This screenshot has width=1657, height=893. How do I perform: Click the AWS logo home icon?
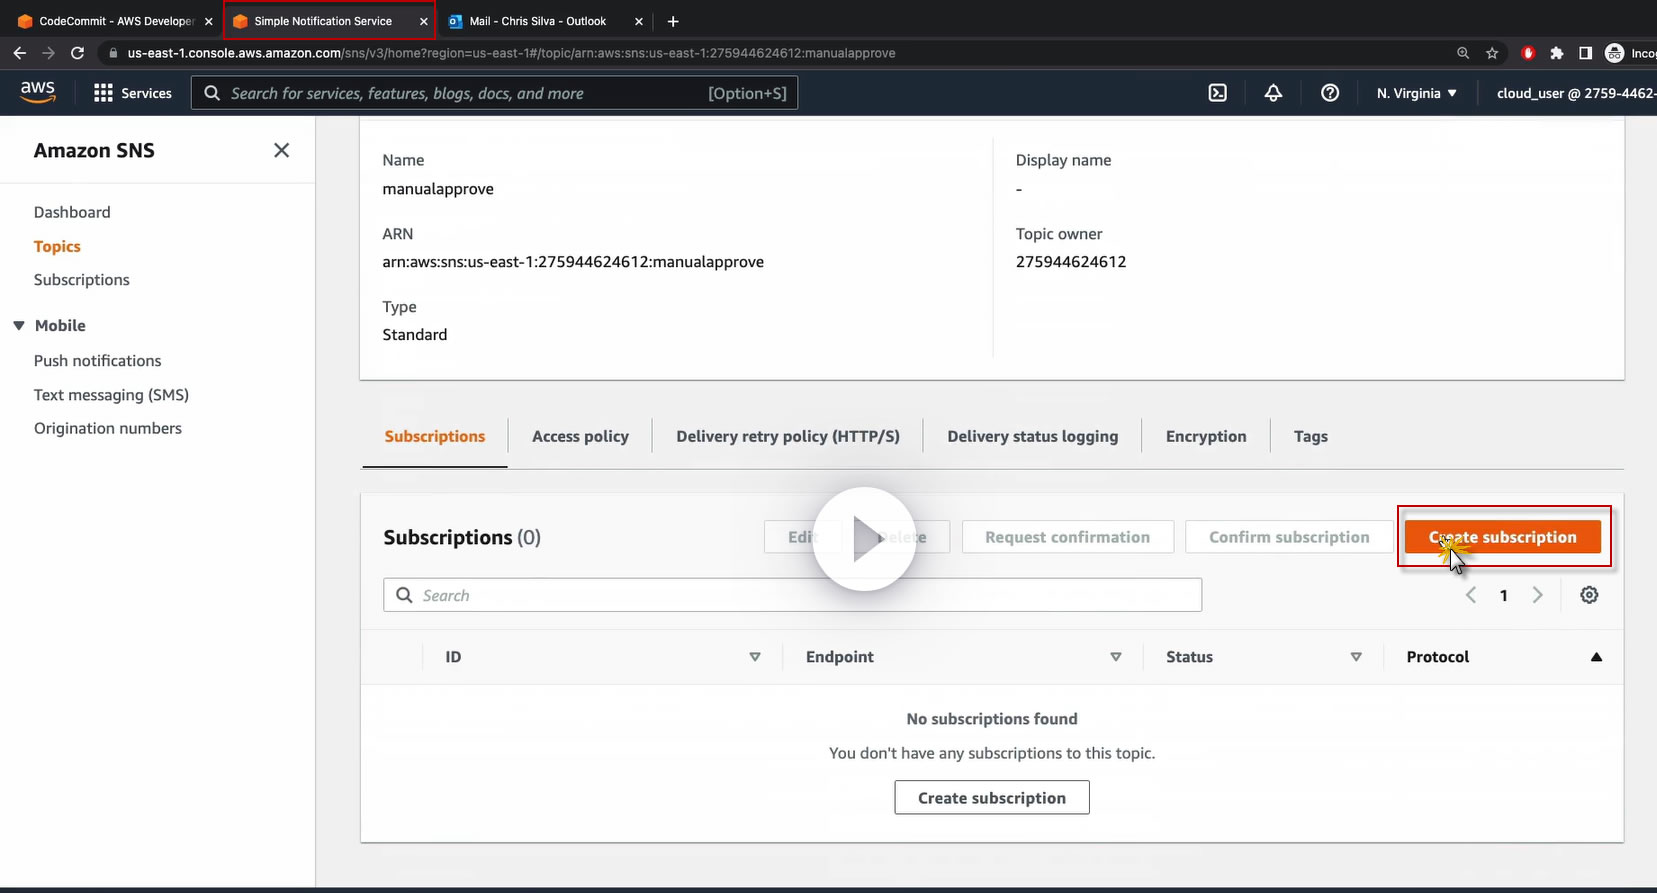coord(38,92)
